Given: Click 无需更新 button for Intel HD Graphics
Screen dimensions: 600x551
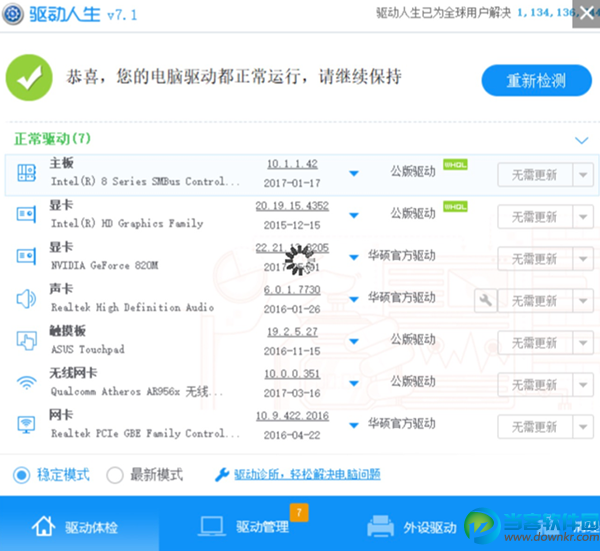Looking at the screenshot, I should (535, 217).
